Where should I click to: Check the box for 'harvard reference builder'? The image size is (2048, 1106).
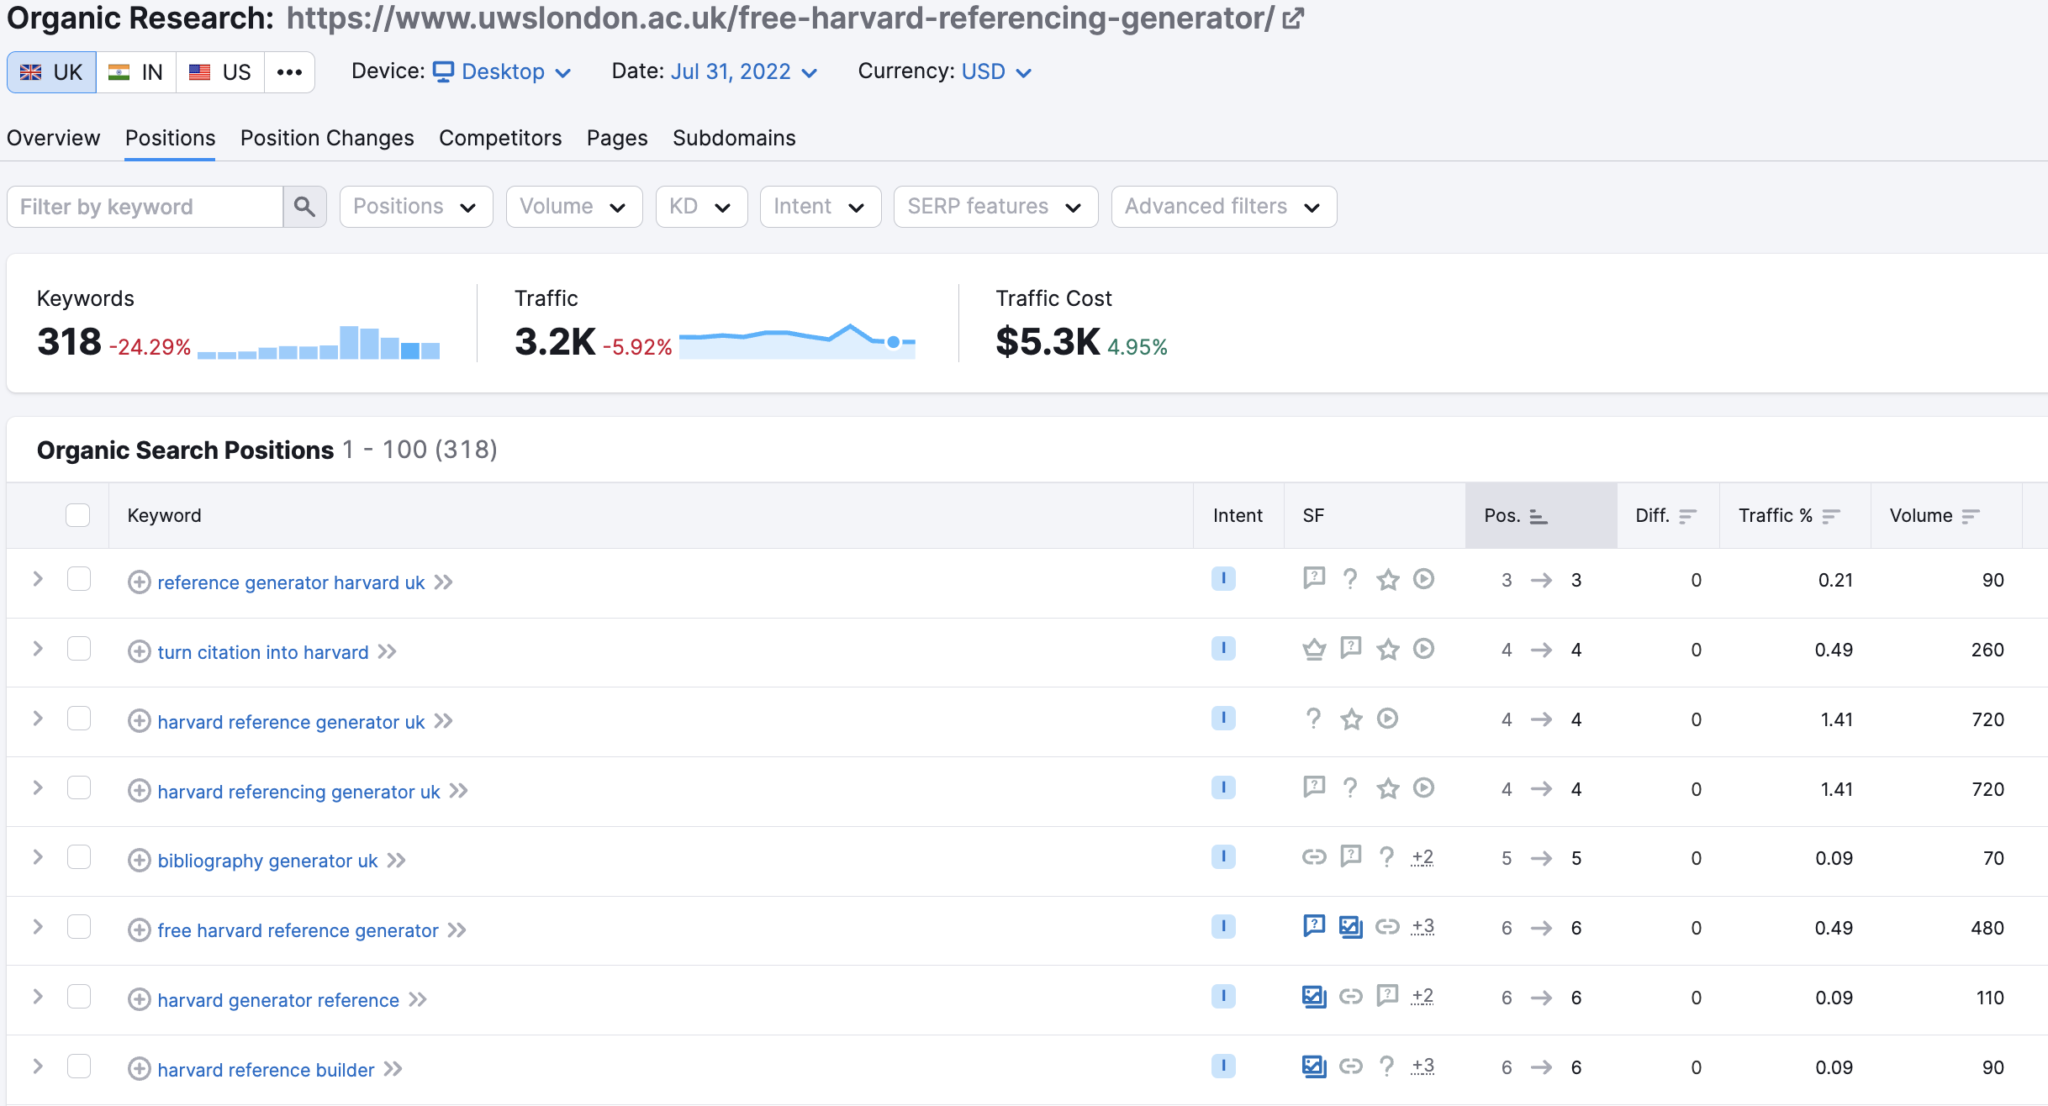79,1066
